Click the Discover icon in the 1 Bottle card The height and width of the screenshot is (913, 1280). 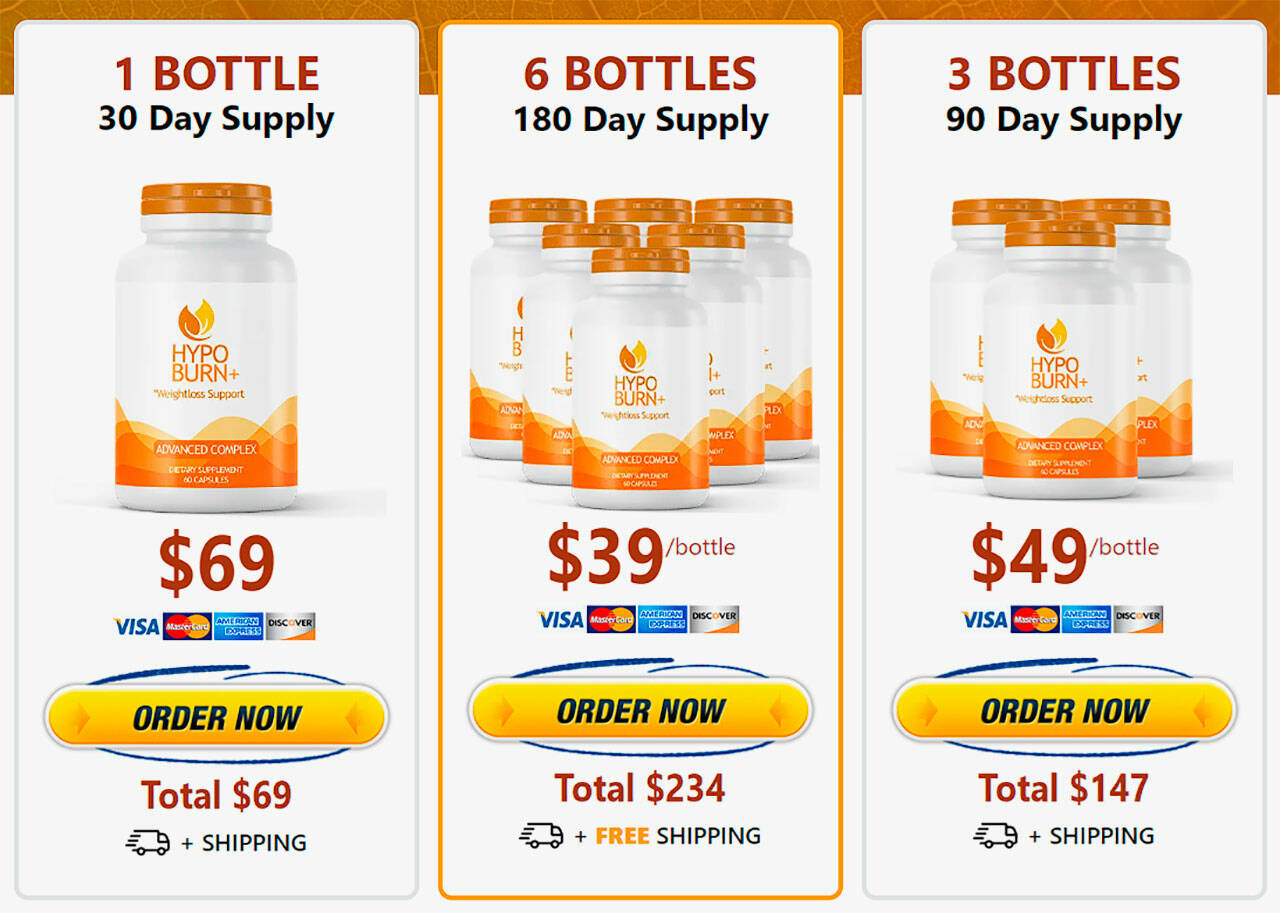click(x=291, y=627)
